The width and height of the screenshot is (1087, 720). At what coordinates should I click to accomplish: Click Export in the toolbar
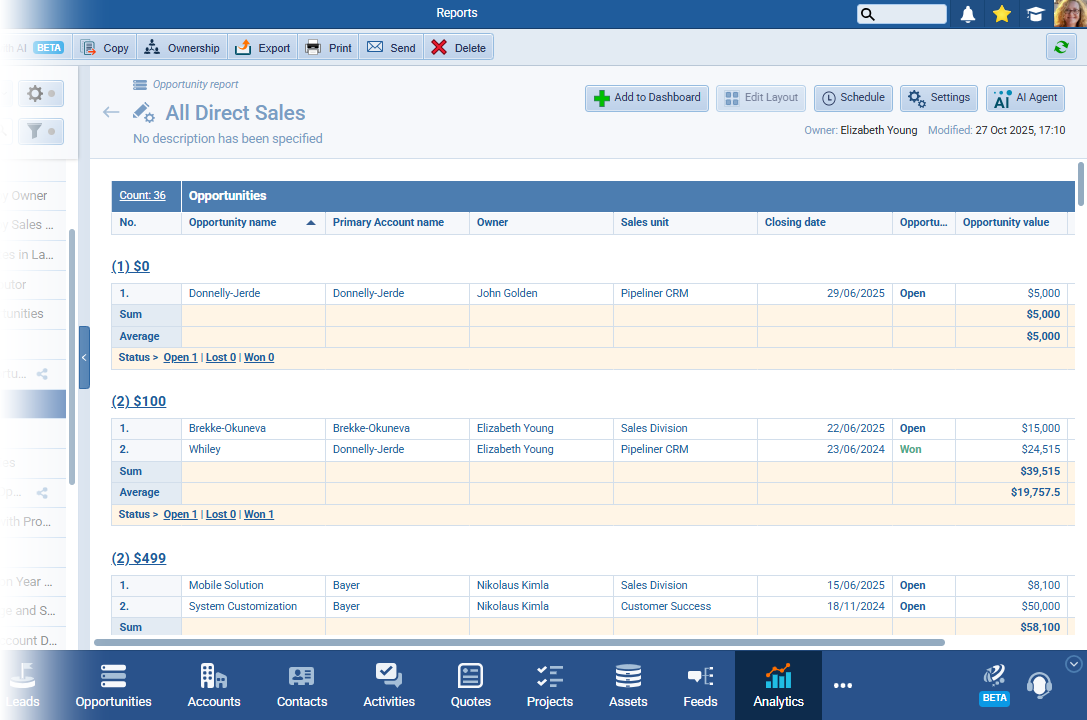click(262, 47)
